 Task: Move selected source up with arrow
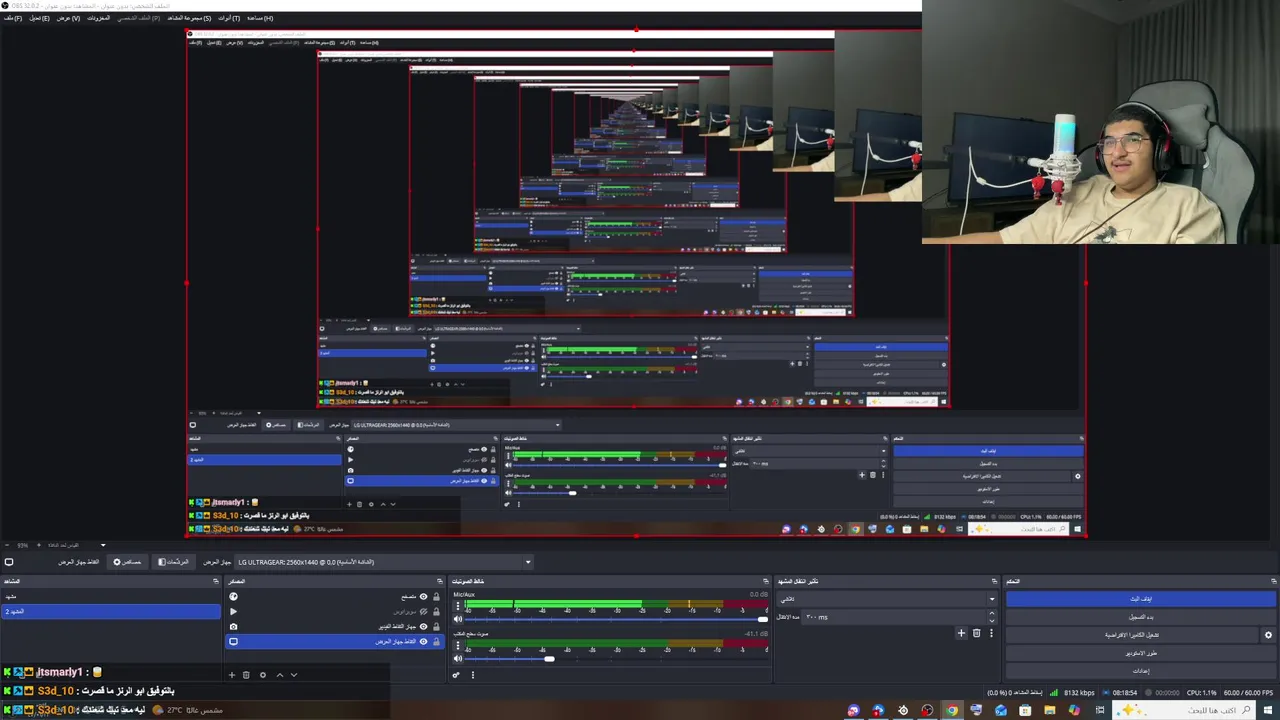click(279, 675)
